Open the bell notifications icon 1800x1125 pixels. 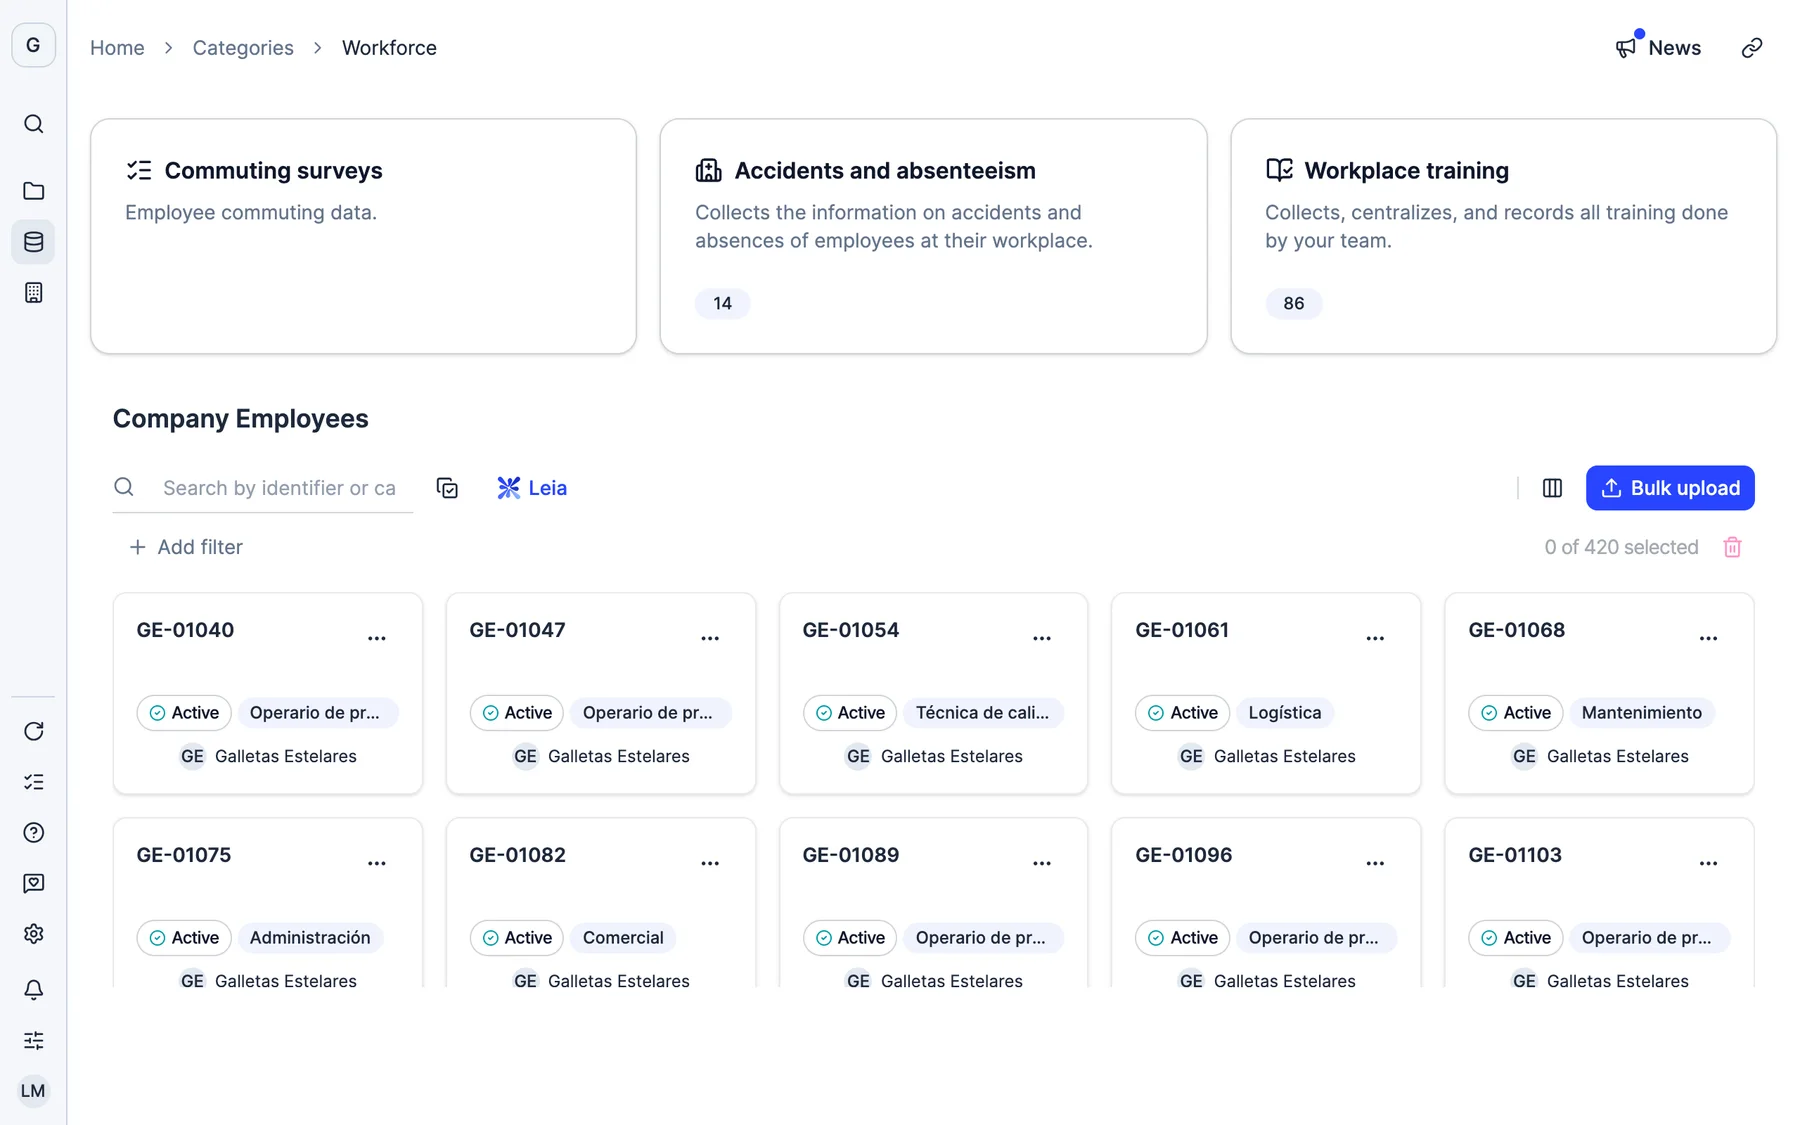[x=33, y=989]
